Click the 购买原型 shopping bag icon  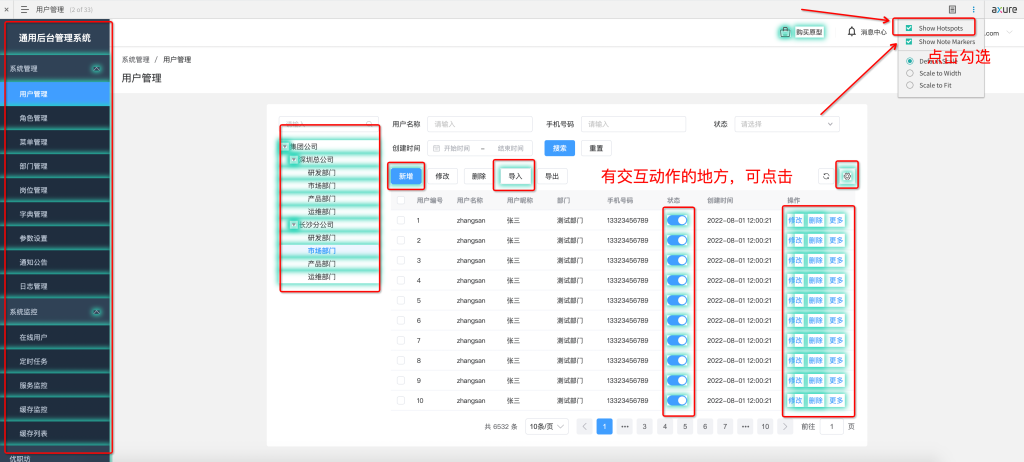786,32
